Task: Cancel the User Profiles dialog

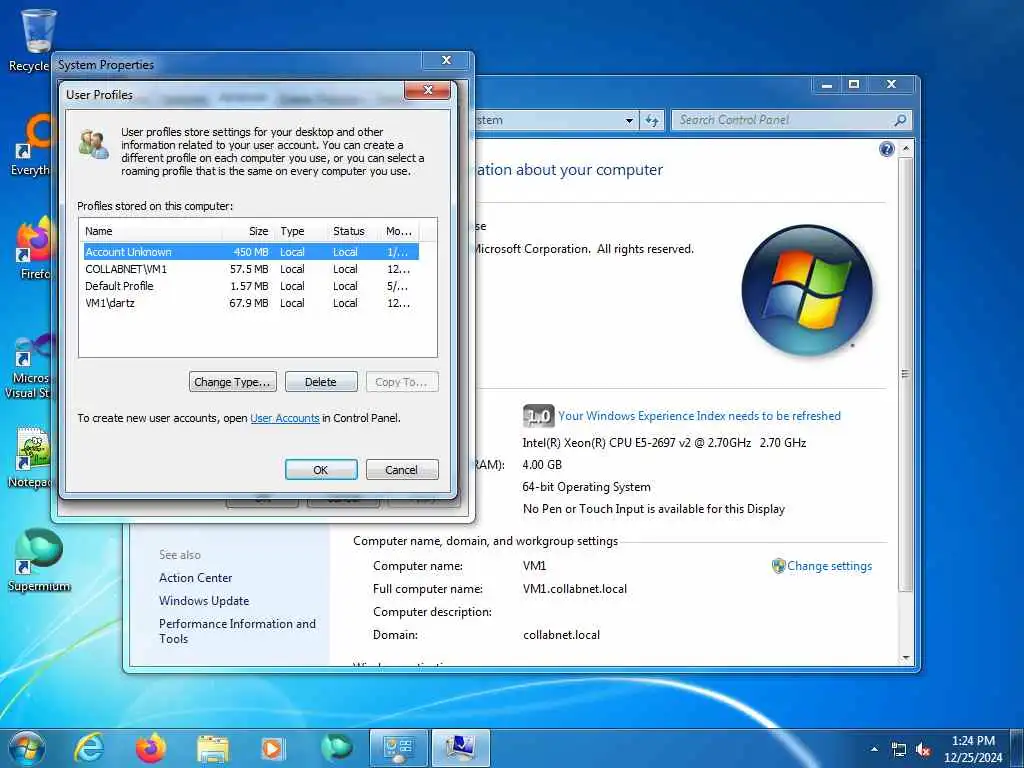Action: (x=402, y=470)
